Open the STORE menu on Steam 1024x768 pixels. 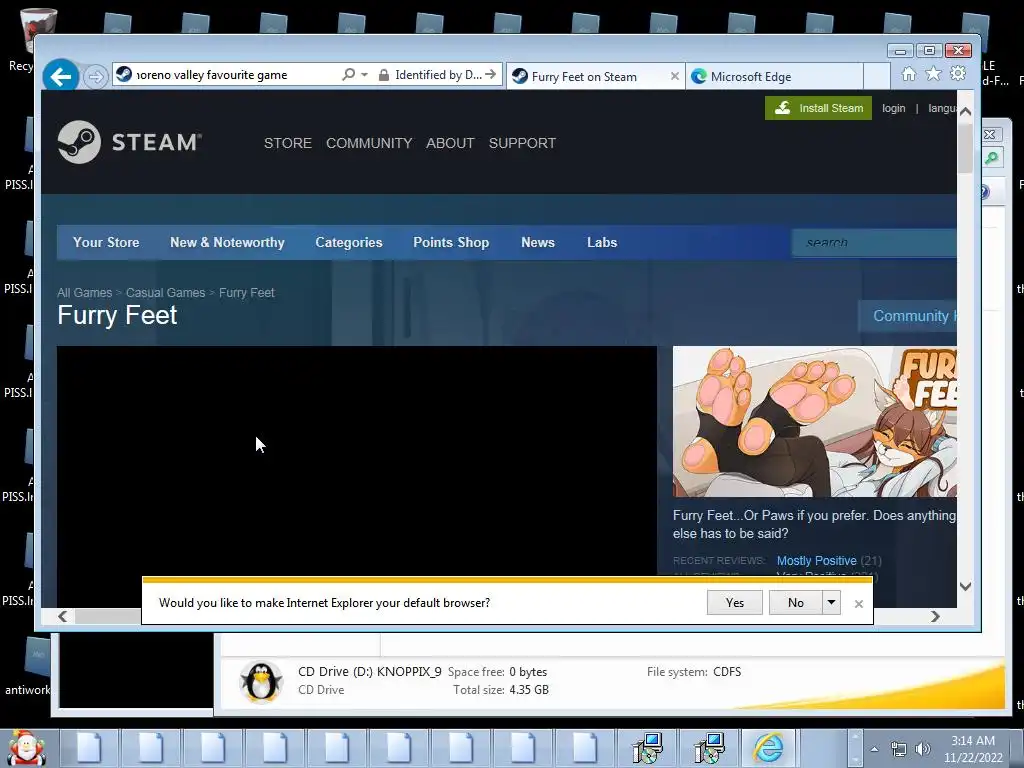288,143
